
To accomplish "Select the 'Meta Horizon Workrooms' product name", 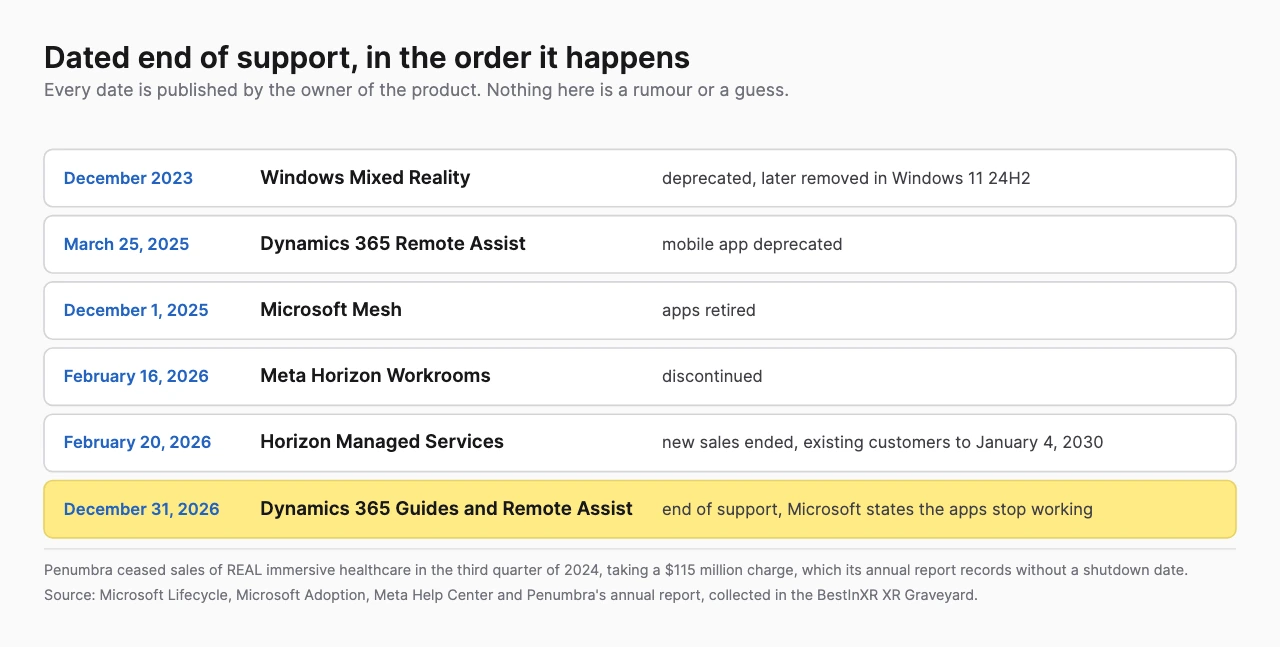I will [x=375, y=376].
